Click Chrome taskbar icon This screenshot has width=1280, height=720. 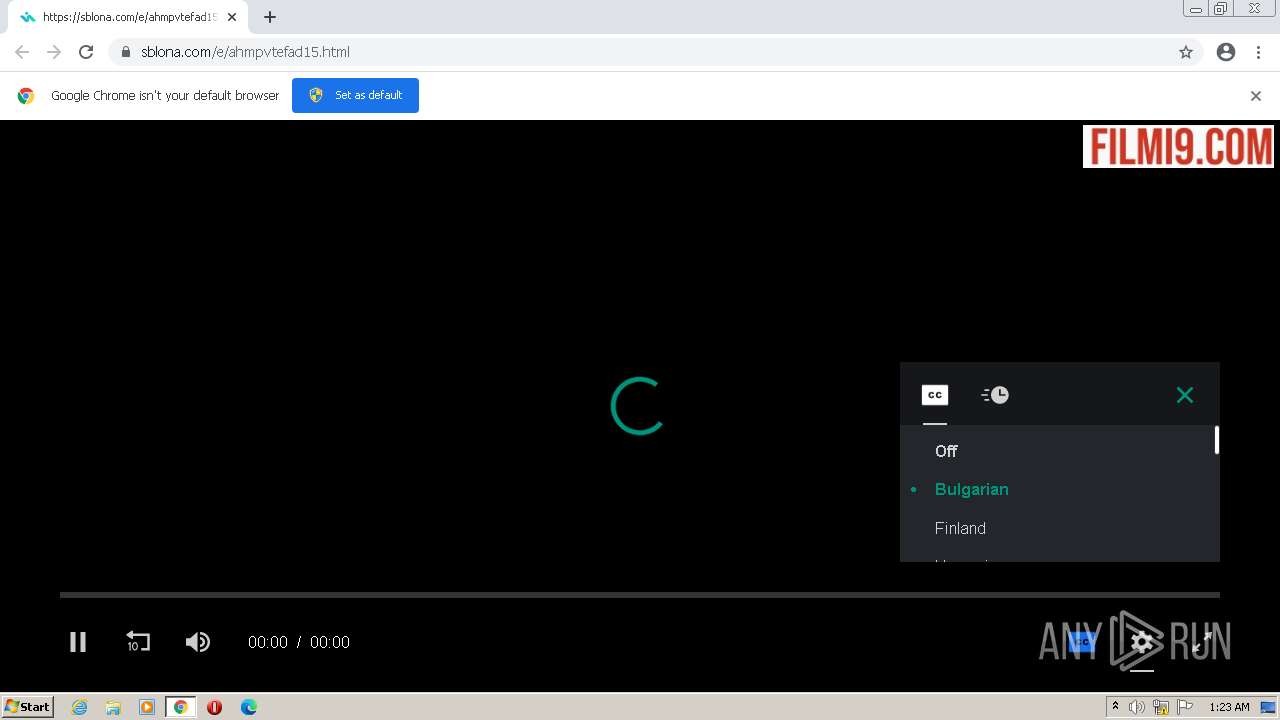(181, 707)
